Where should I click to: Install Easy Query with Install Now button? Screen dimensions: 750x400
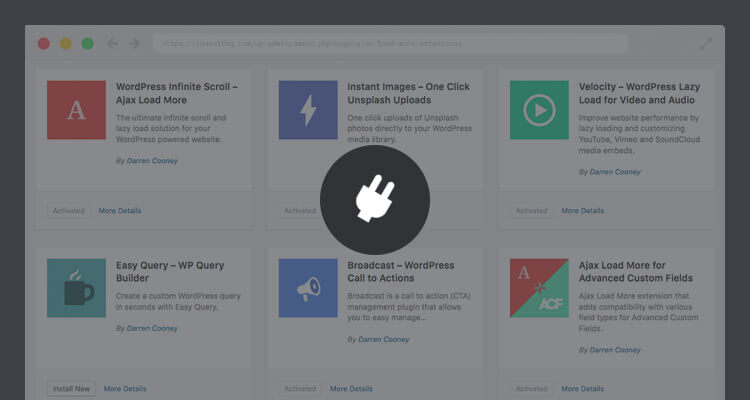[71, 389]
